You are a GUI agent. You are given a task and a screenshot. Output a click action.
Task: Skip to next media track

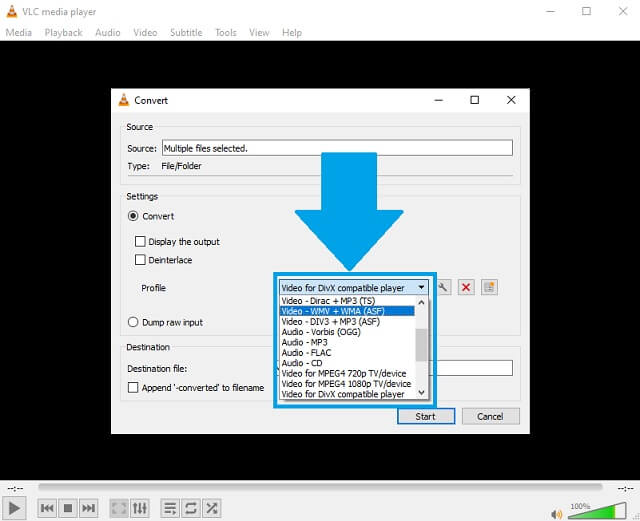(x=89, y=508)
